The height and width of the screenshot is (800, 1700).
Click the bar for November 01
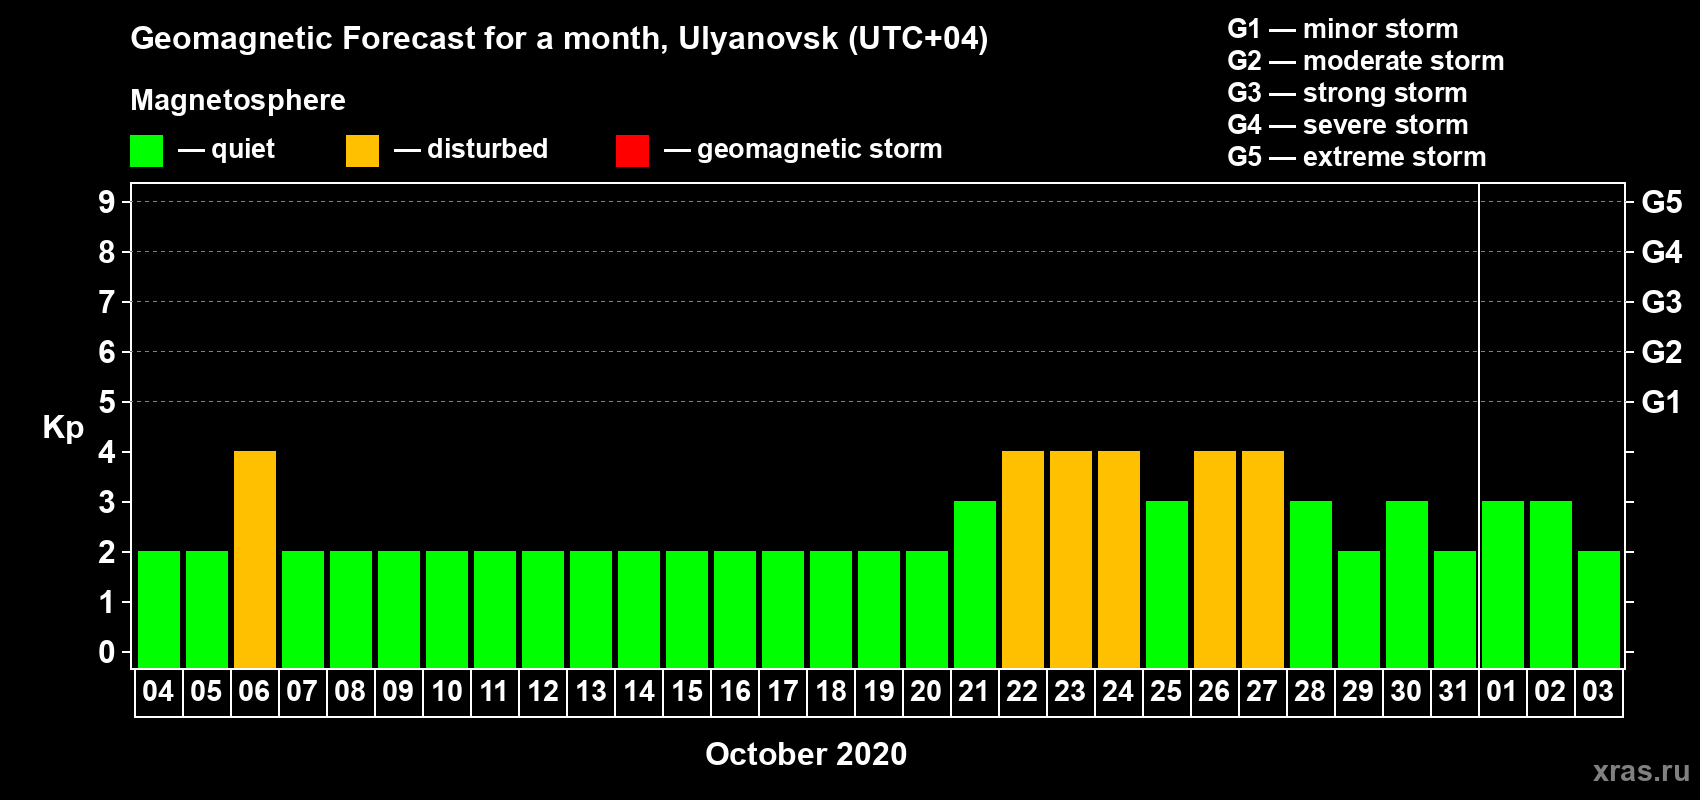tap(1503, 584)
